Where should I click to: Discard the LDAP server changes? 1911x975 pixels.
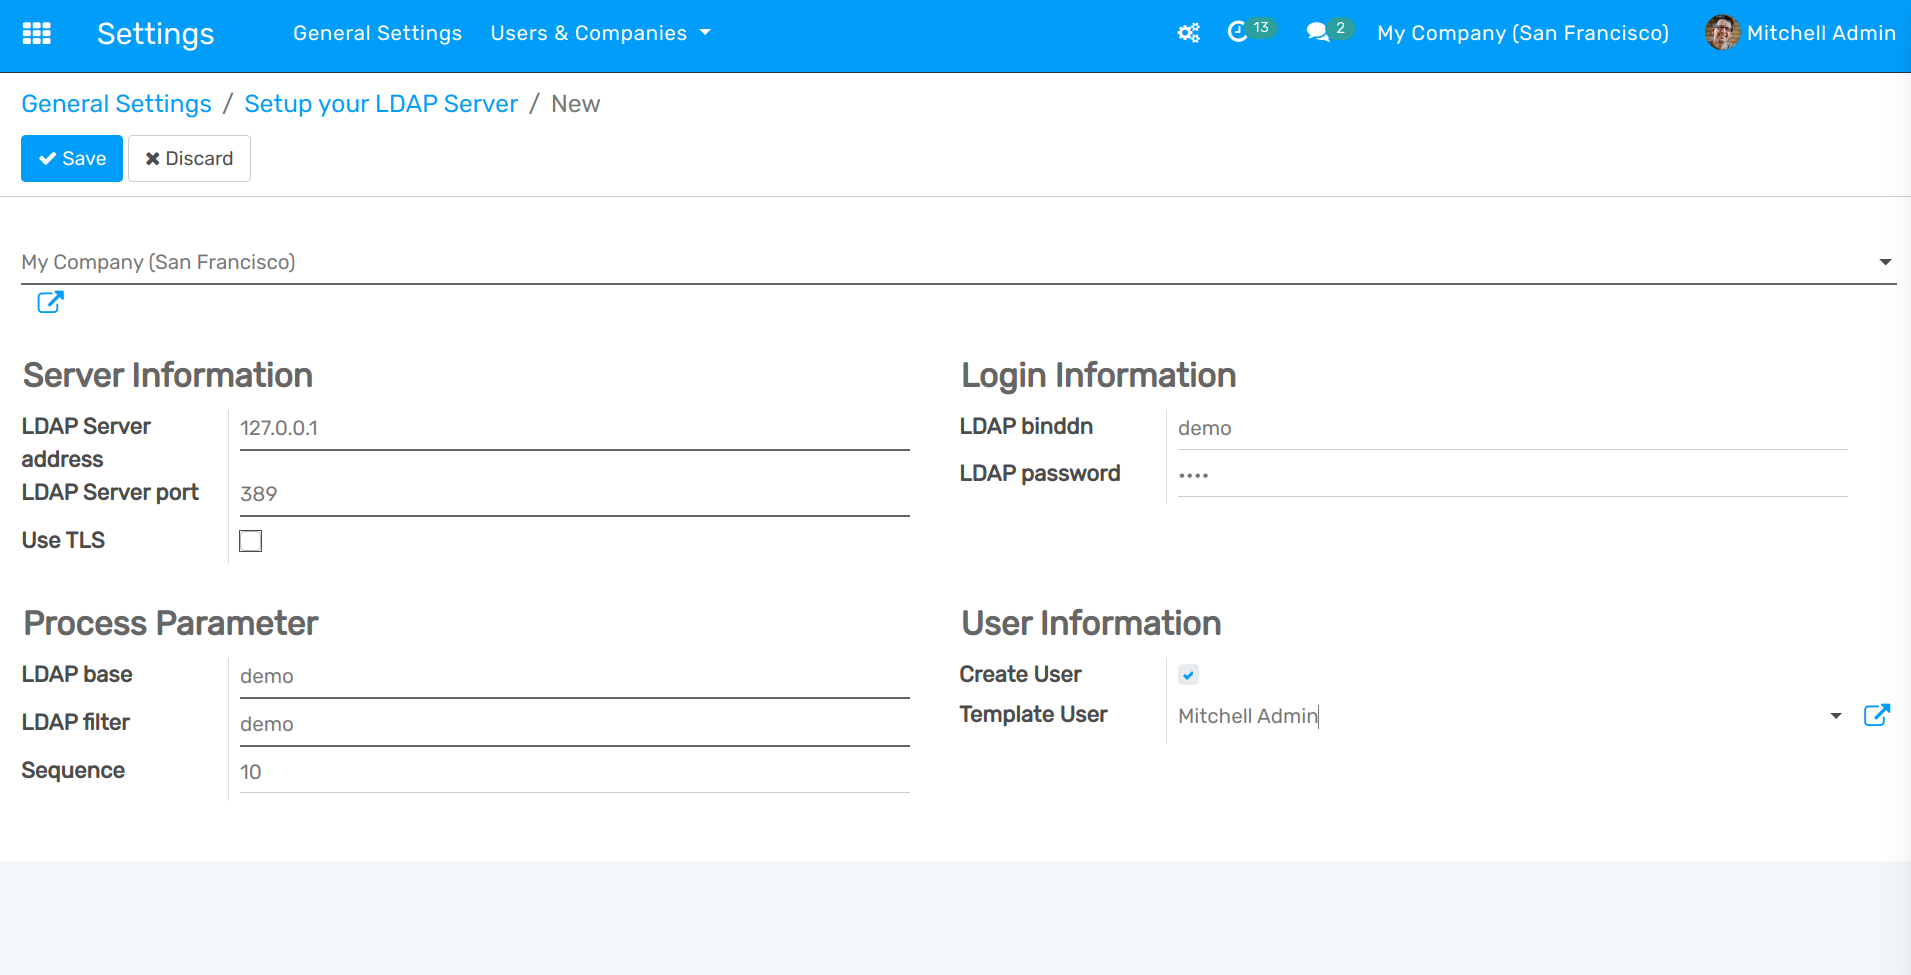pos(189,159)
